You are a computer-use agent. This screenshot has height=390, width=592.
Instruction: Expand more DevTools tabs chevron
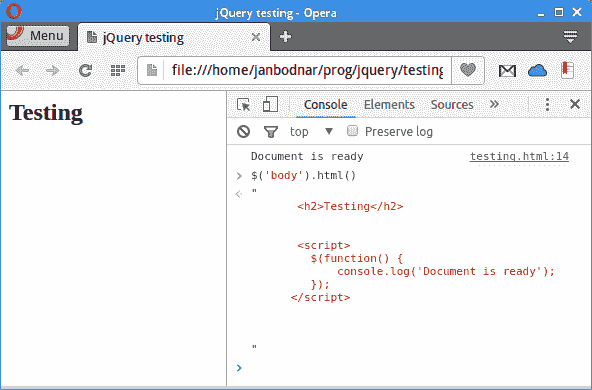[x=494, y=104]
